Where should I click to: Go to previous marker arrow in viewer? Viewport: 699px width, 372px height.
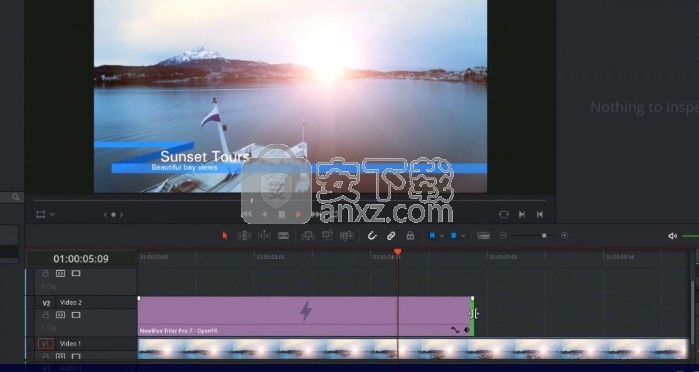tap(106, 215)
